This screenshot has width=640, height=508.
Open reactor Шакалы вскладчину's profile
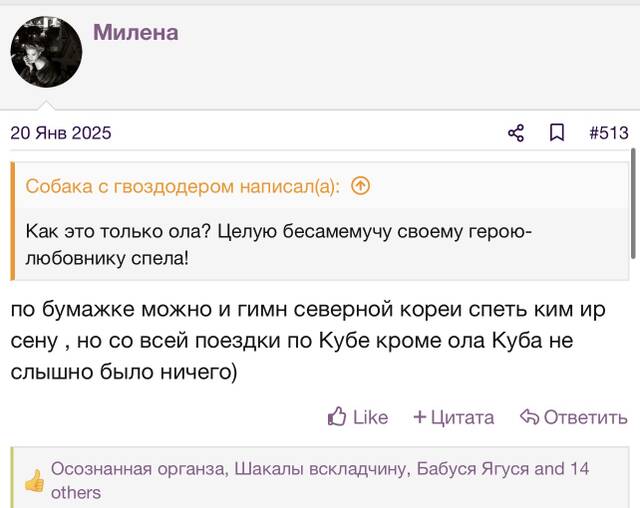tap(320, 469)
